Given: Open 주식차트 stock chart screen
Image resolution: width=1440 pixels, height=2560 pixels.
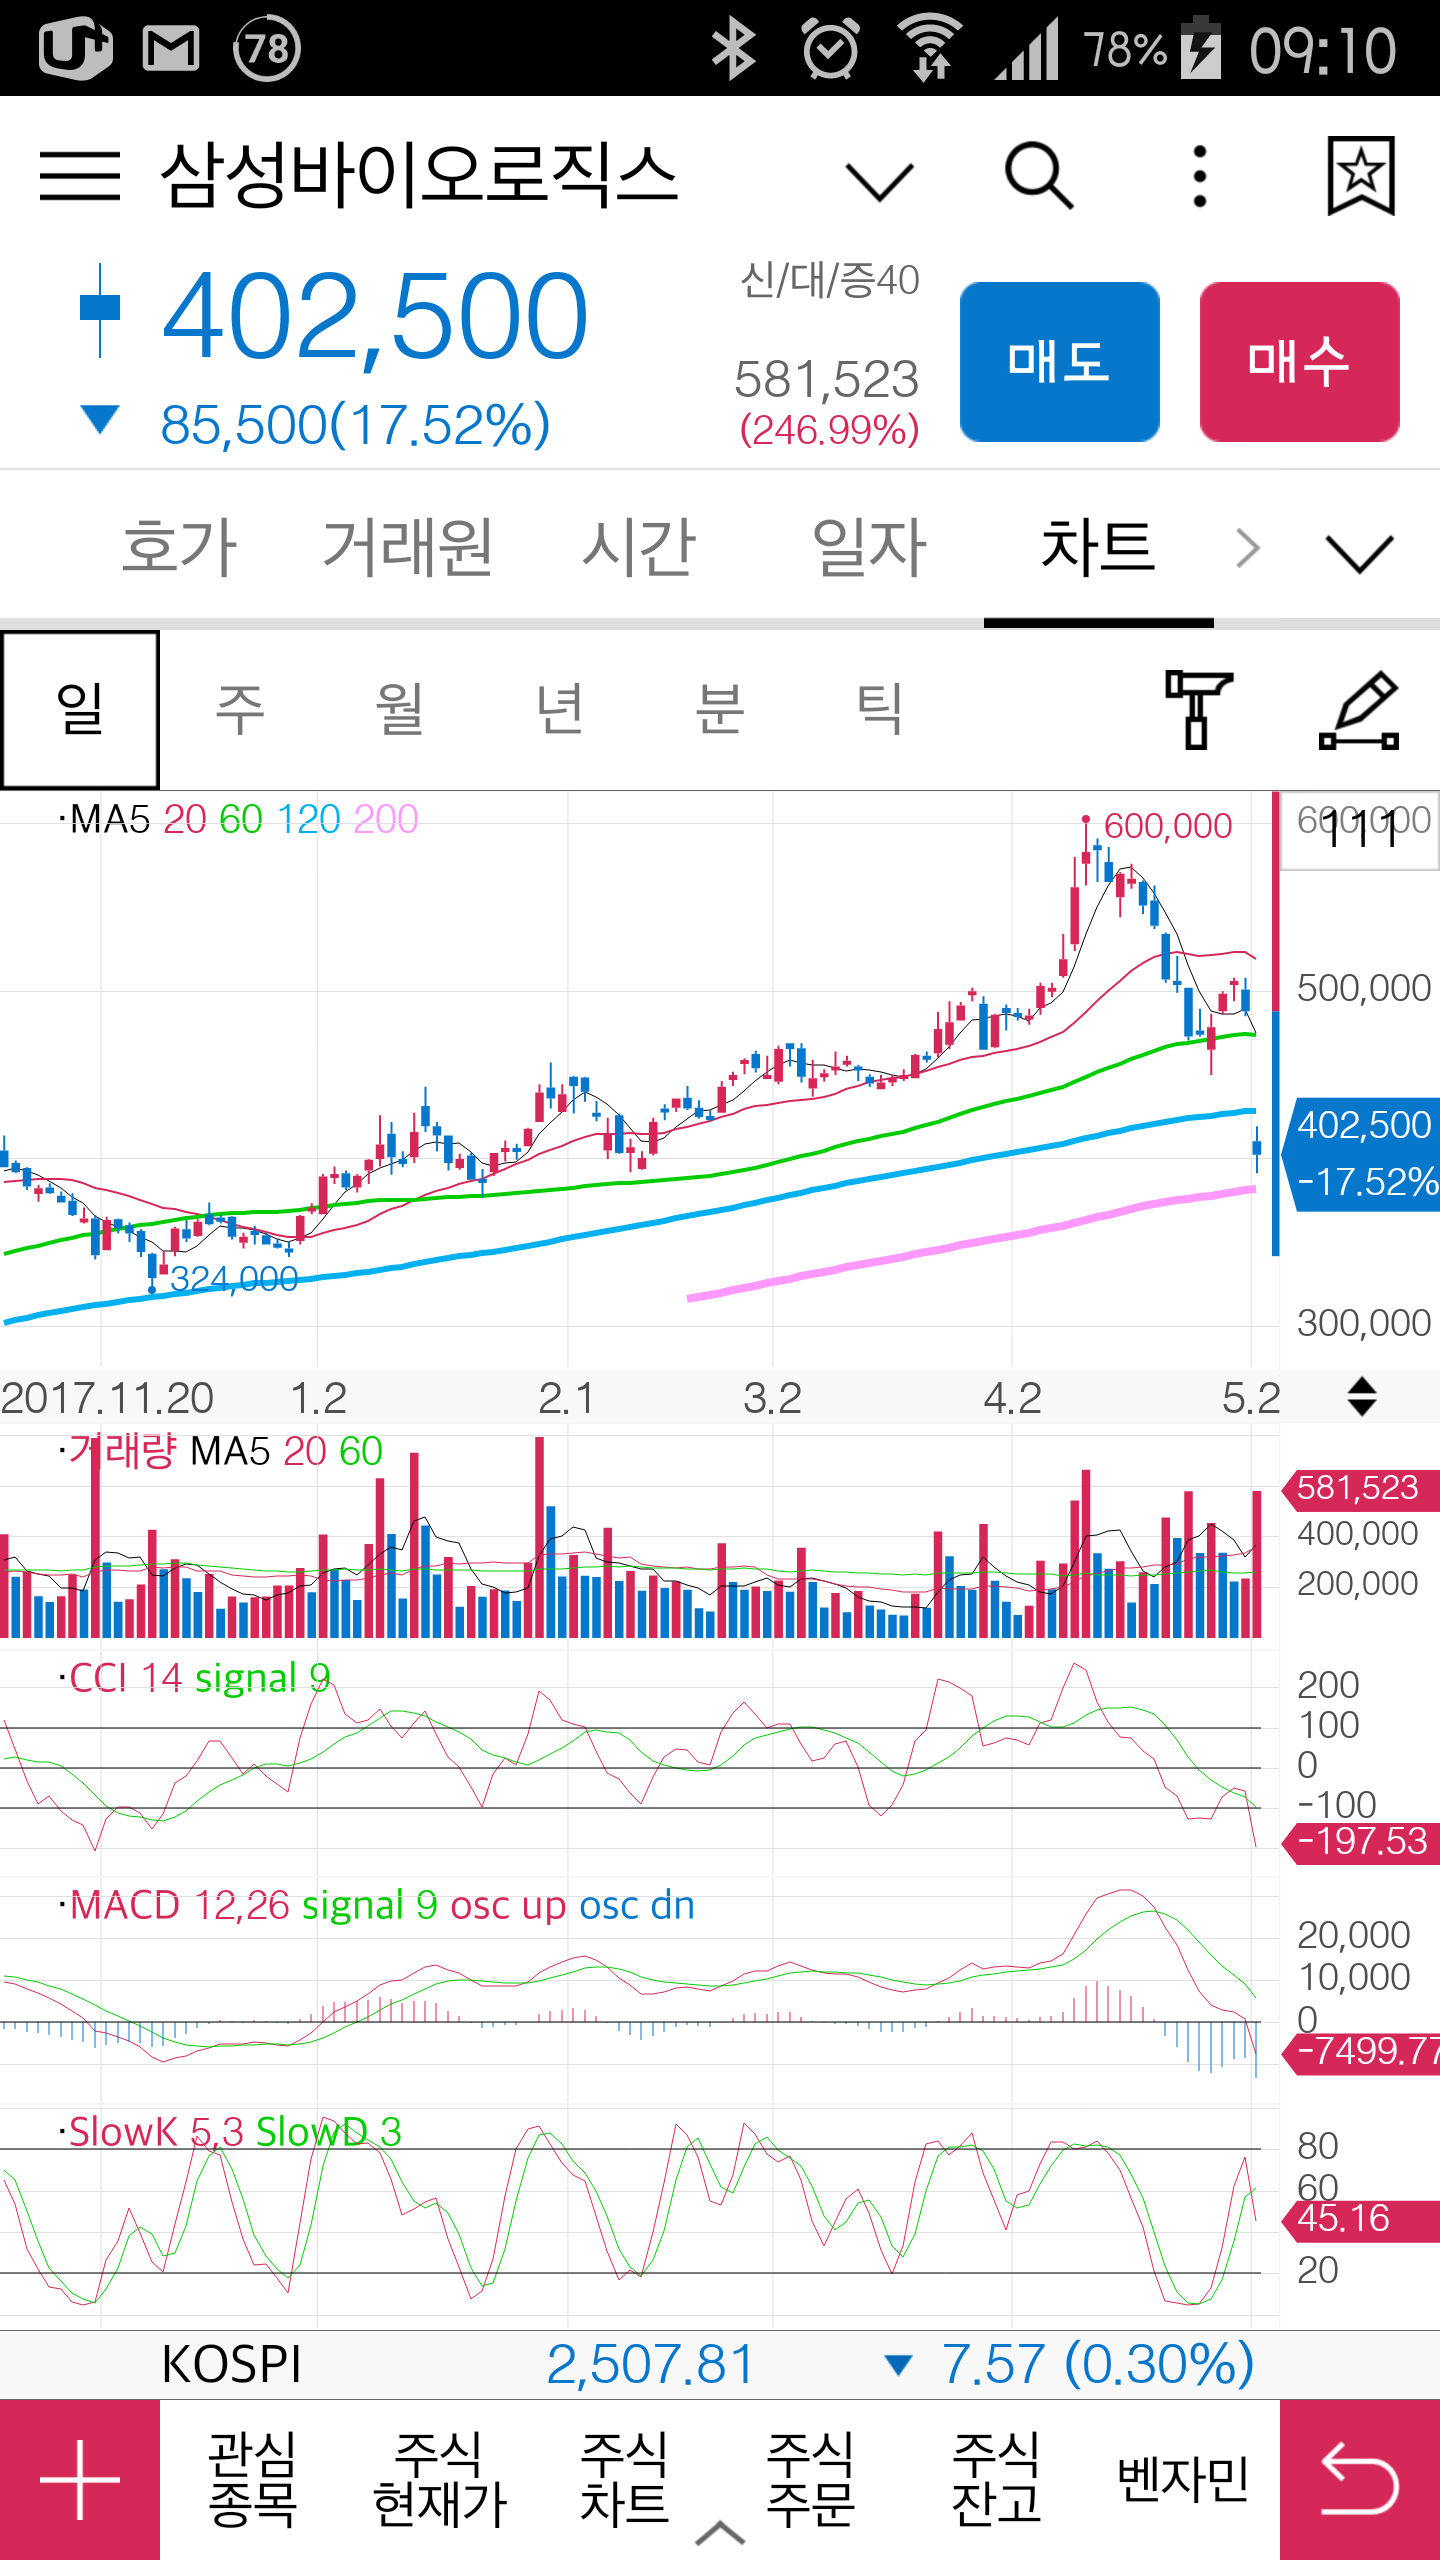Looking at the screenshot, I should (625, 2479).
